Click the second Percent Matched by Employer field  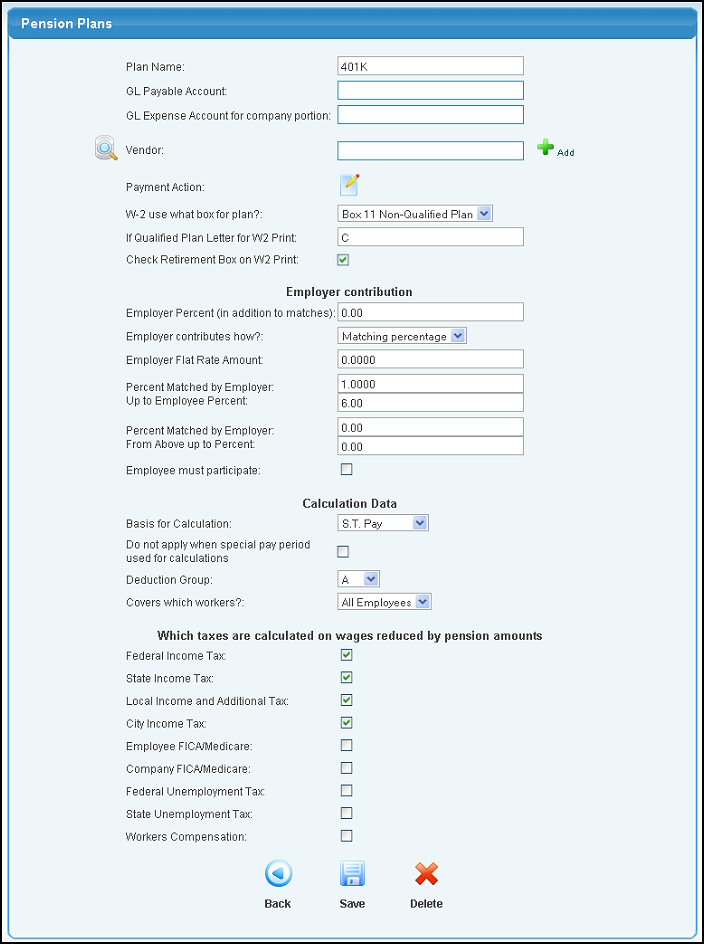pos(431,427)
